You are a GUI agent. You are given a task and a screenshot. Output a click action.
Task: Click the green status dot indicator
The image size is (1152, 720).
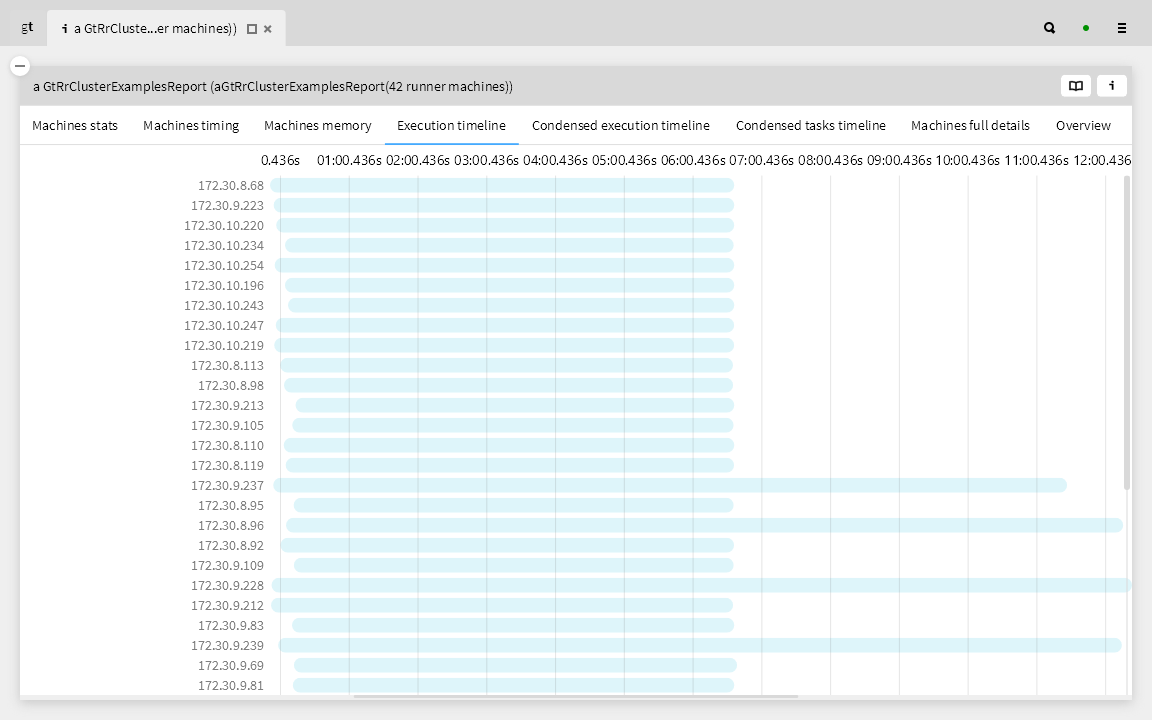click(x=1086, y=28)
